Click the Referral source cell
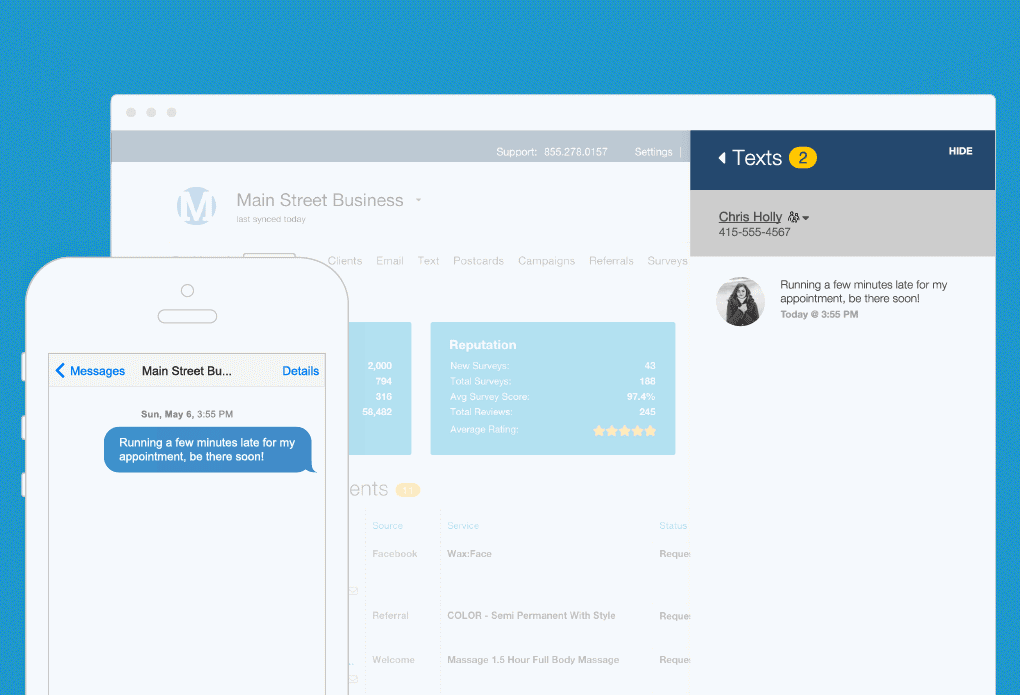Image resolution: width=1020 pixels, height=695 pixels. 390,616
